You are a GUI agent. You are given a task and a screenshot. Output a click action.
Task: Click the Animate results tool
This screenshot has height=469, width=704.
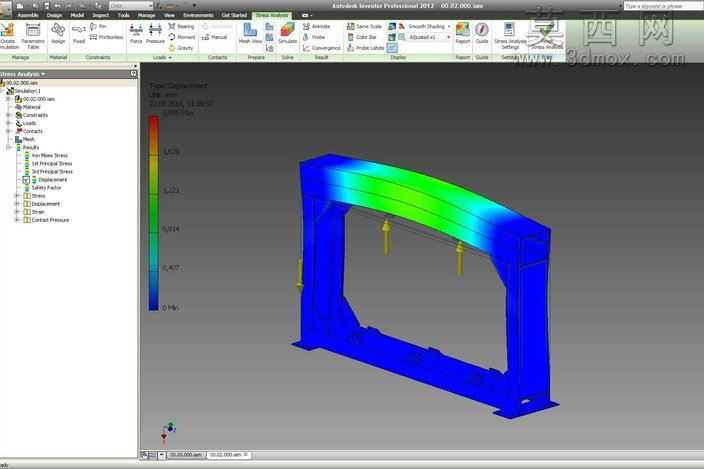(x=317, y=26)
